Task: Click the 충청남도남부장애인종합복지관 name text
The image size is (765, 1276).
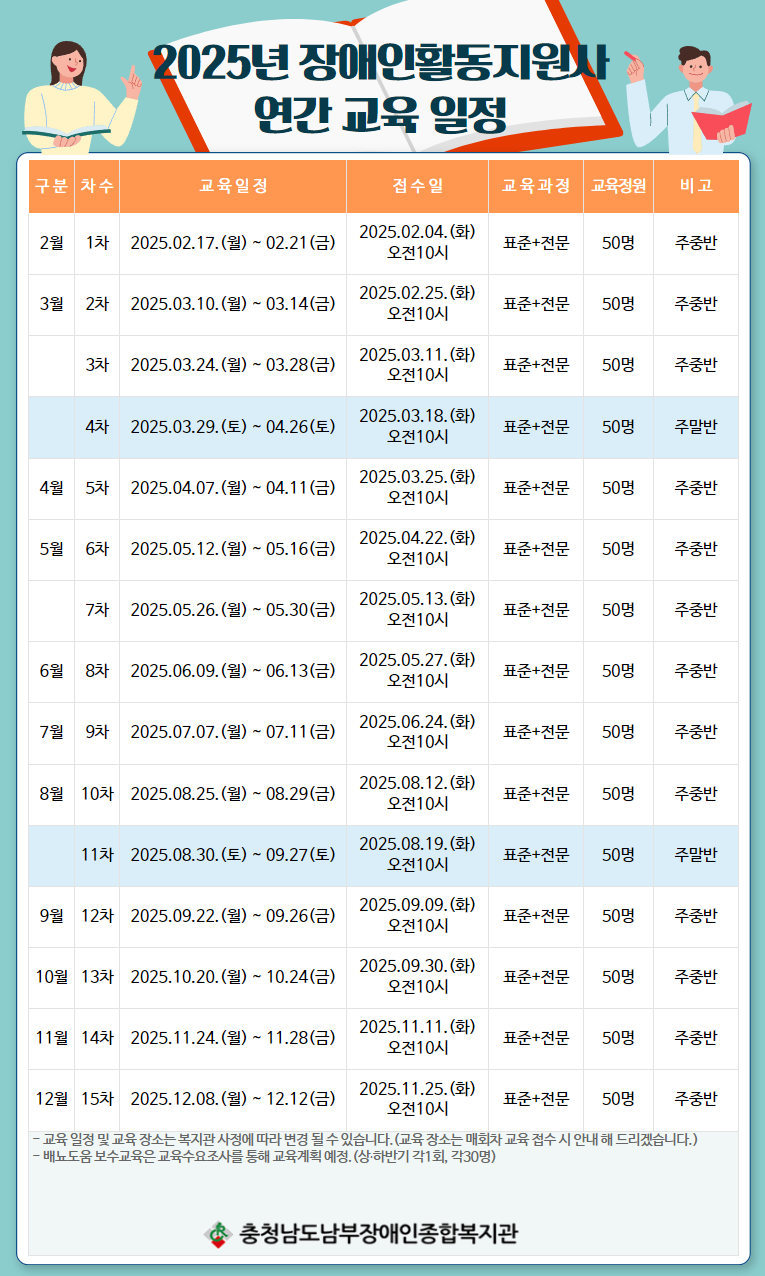Action: pyautogui.click(x=378, y=1233)
